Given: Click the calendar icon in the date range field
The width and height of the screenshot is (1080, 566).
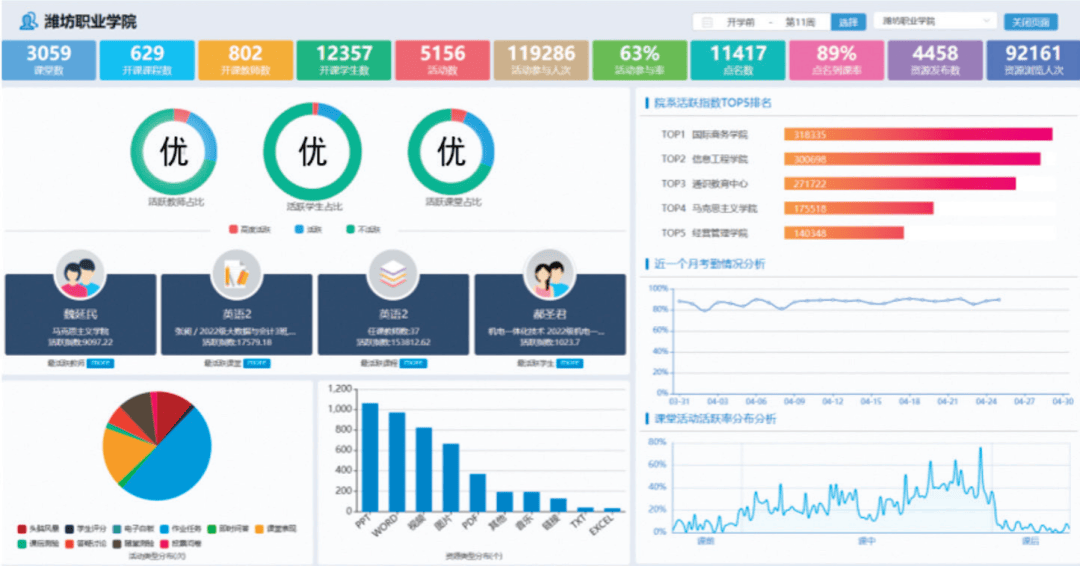Looking at the screenshot, I should [708, 22].
